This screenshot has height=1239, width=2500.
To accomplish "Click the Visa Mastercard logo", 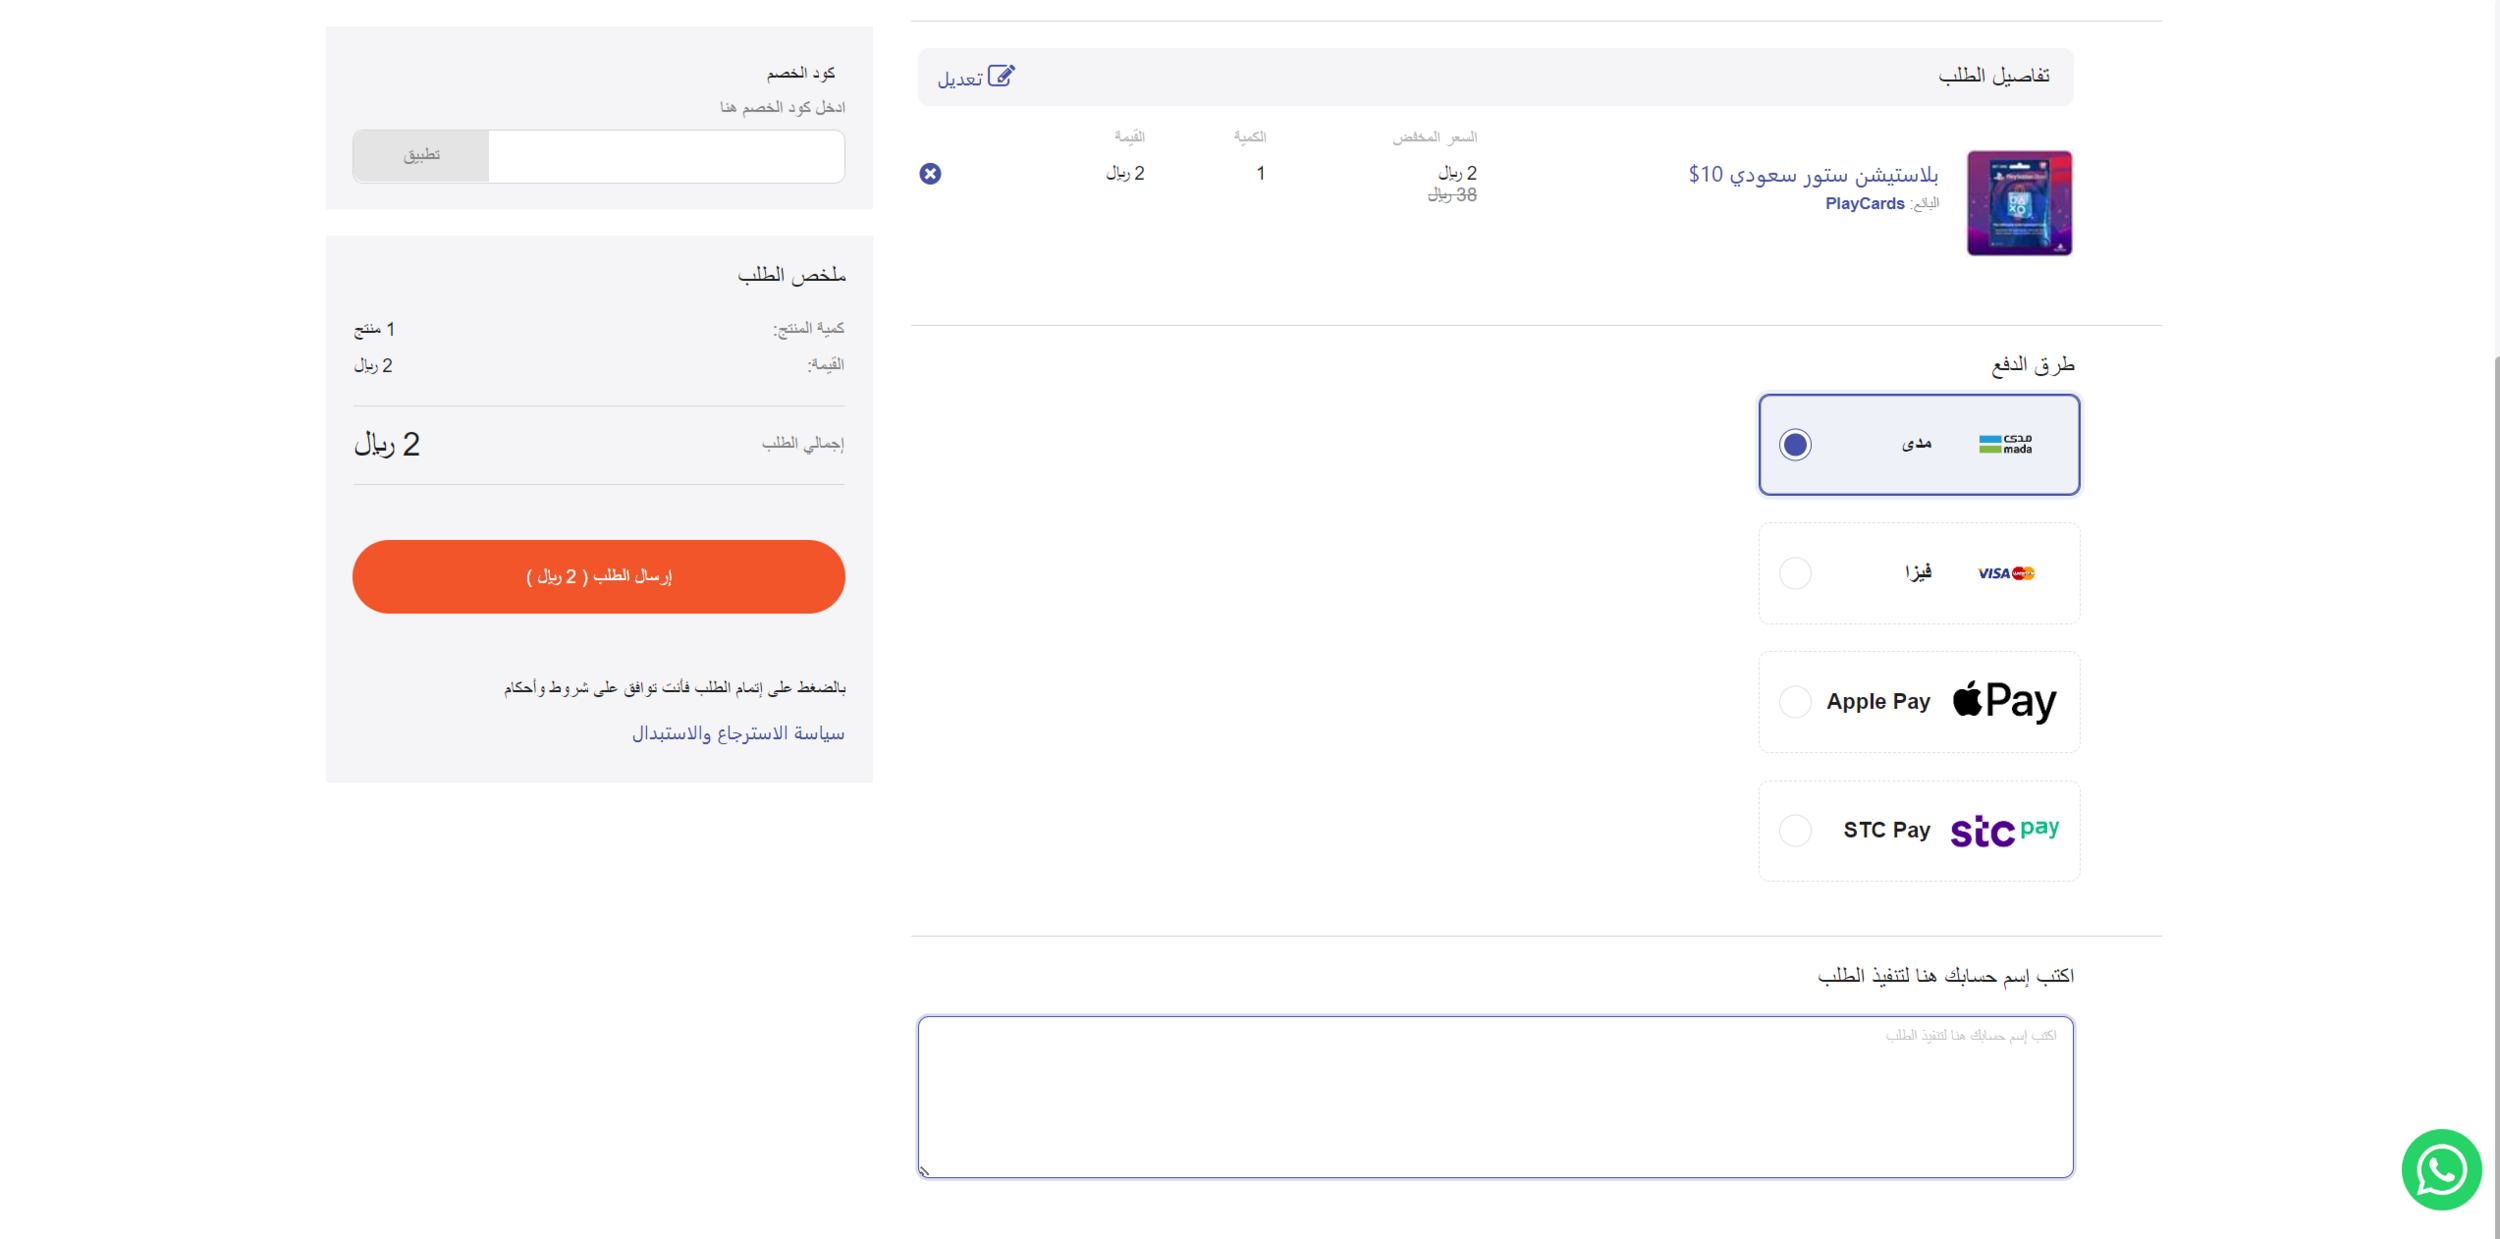I will (x=2005, y=573).
